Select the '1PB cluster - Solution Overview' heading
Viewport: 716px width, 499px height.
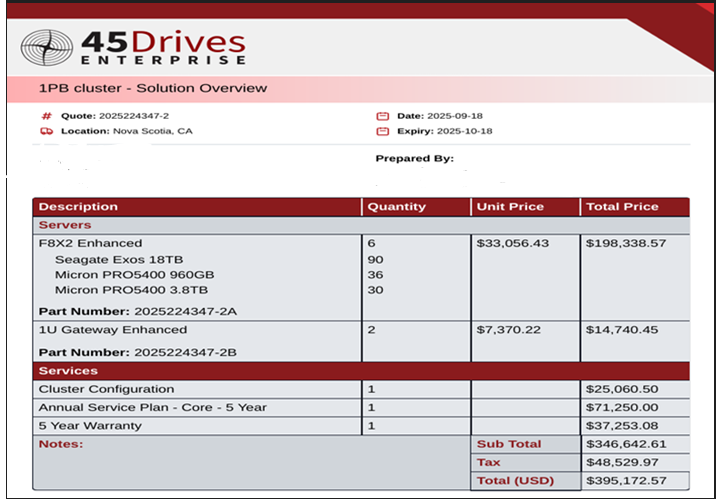(153, 88)
